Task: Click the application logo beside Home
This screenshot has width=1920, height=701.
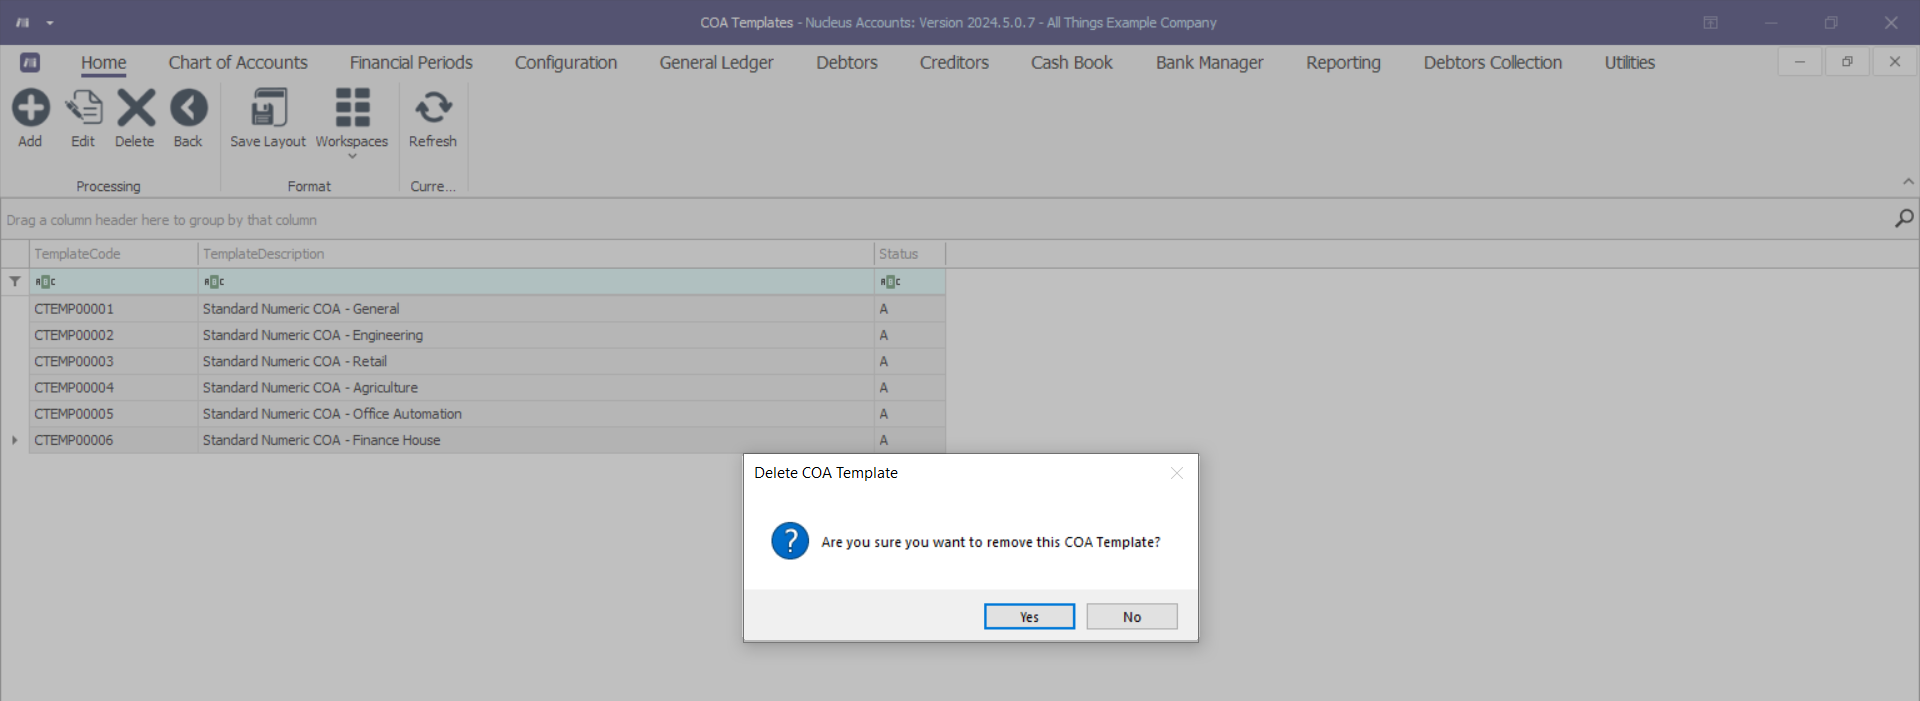Action: pyautogui.click(x=30, y=62)
